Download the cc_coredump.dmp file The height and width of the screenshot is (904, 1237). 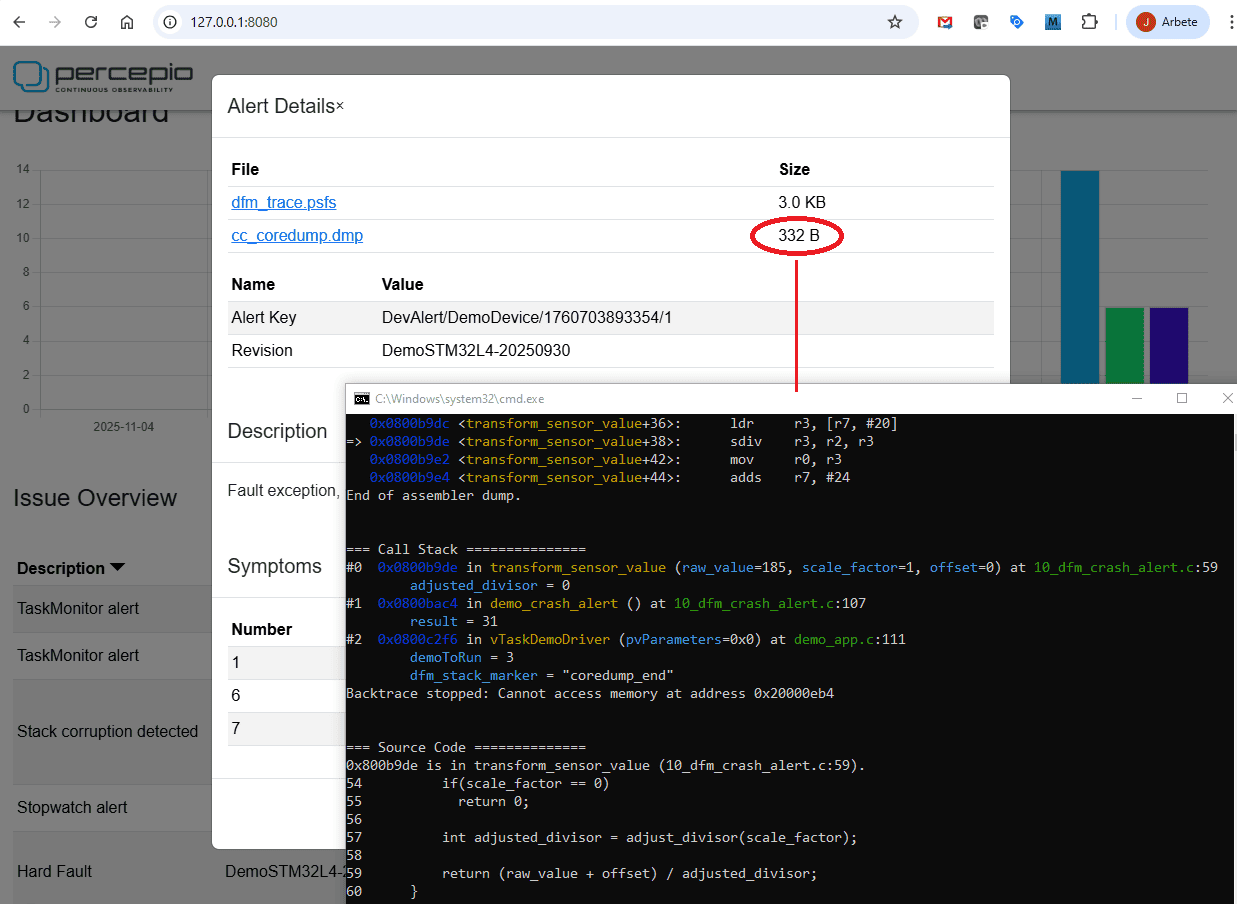point(296,236)
